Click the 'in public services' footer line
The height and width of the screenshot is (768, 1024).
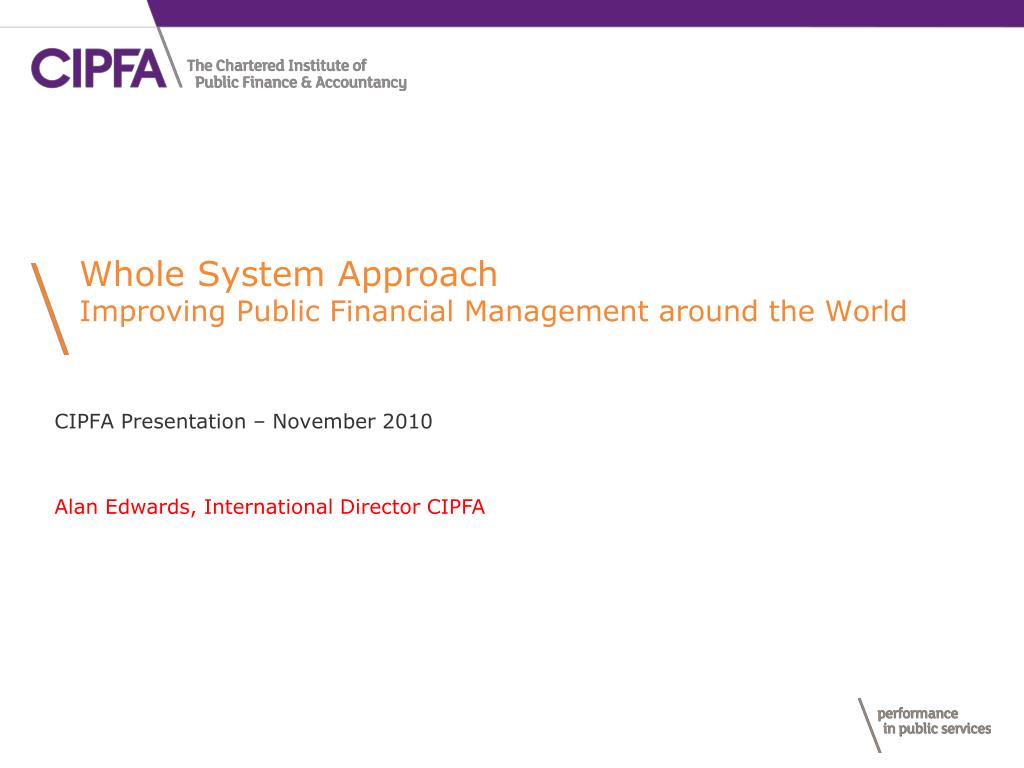coord(936,729)
